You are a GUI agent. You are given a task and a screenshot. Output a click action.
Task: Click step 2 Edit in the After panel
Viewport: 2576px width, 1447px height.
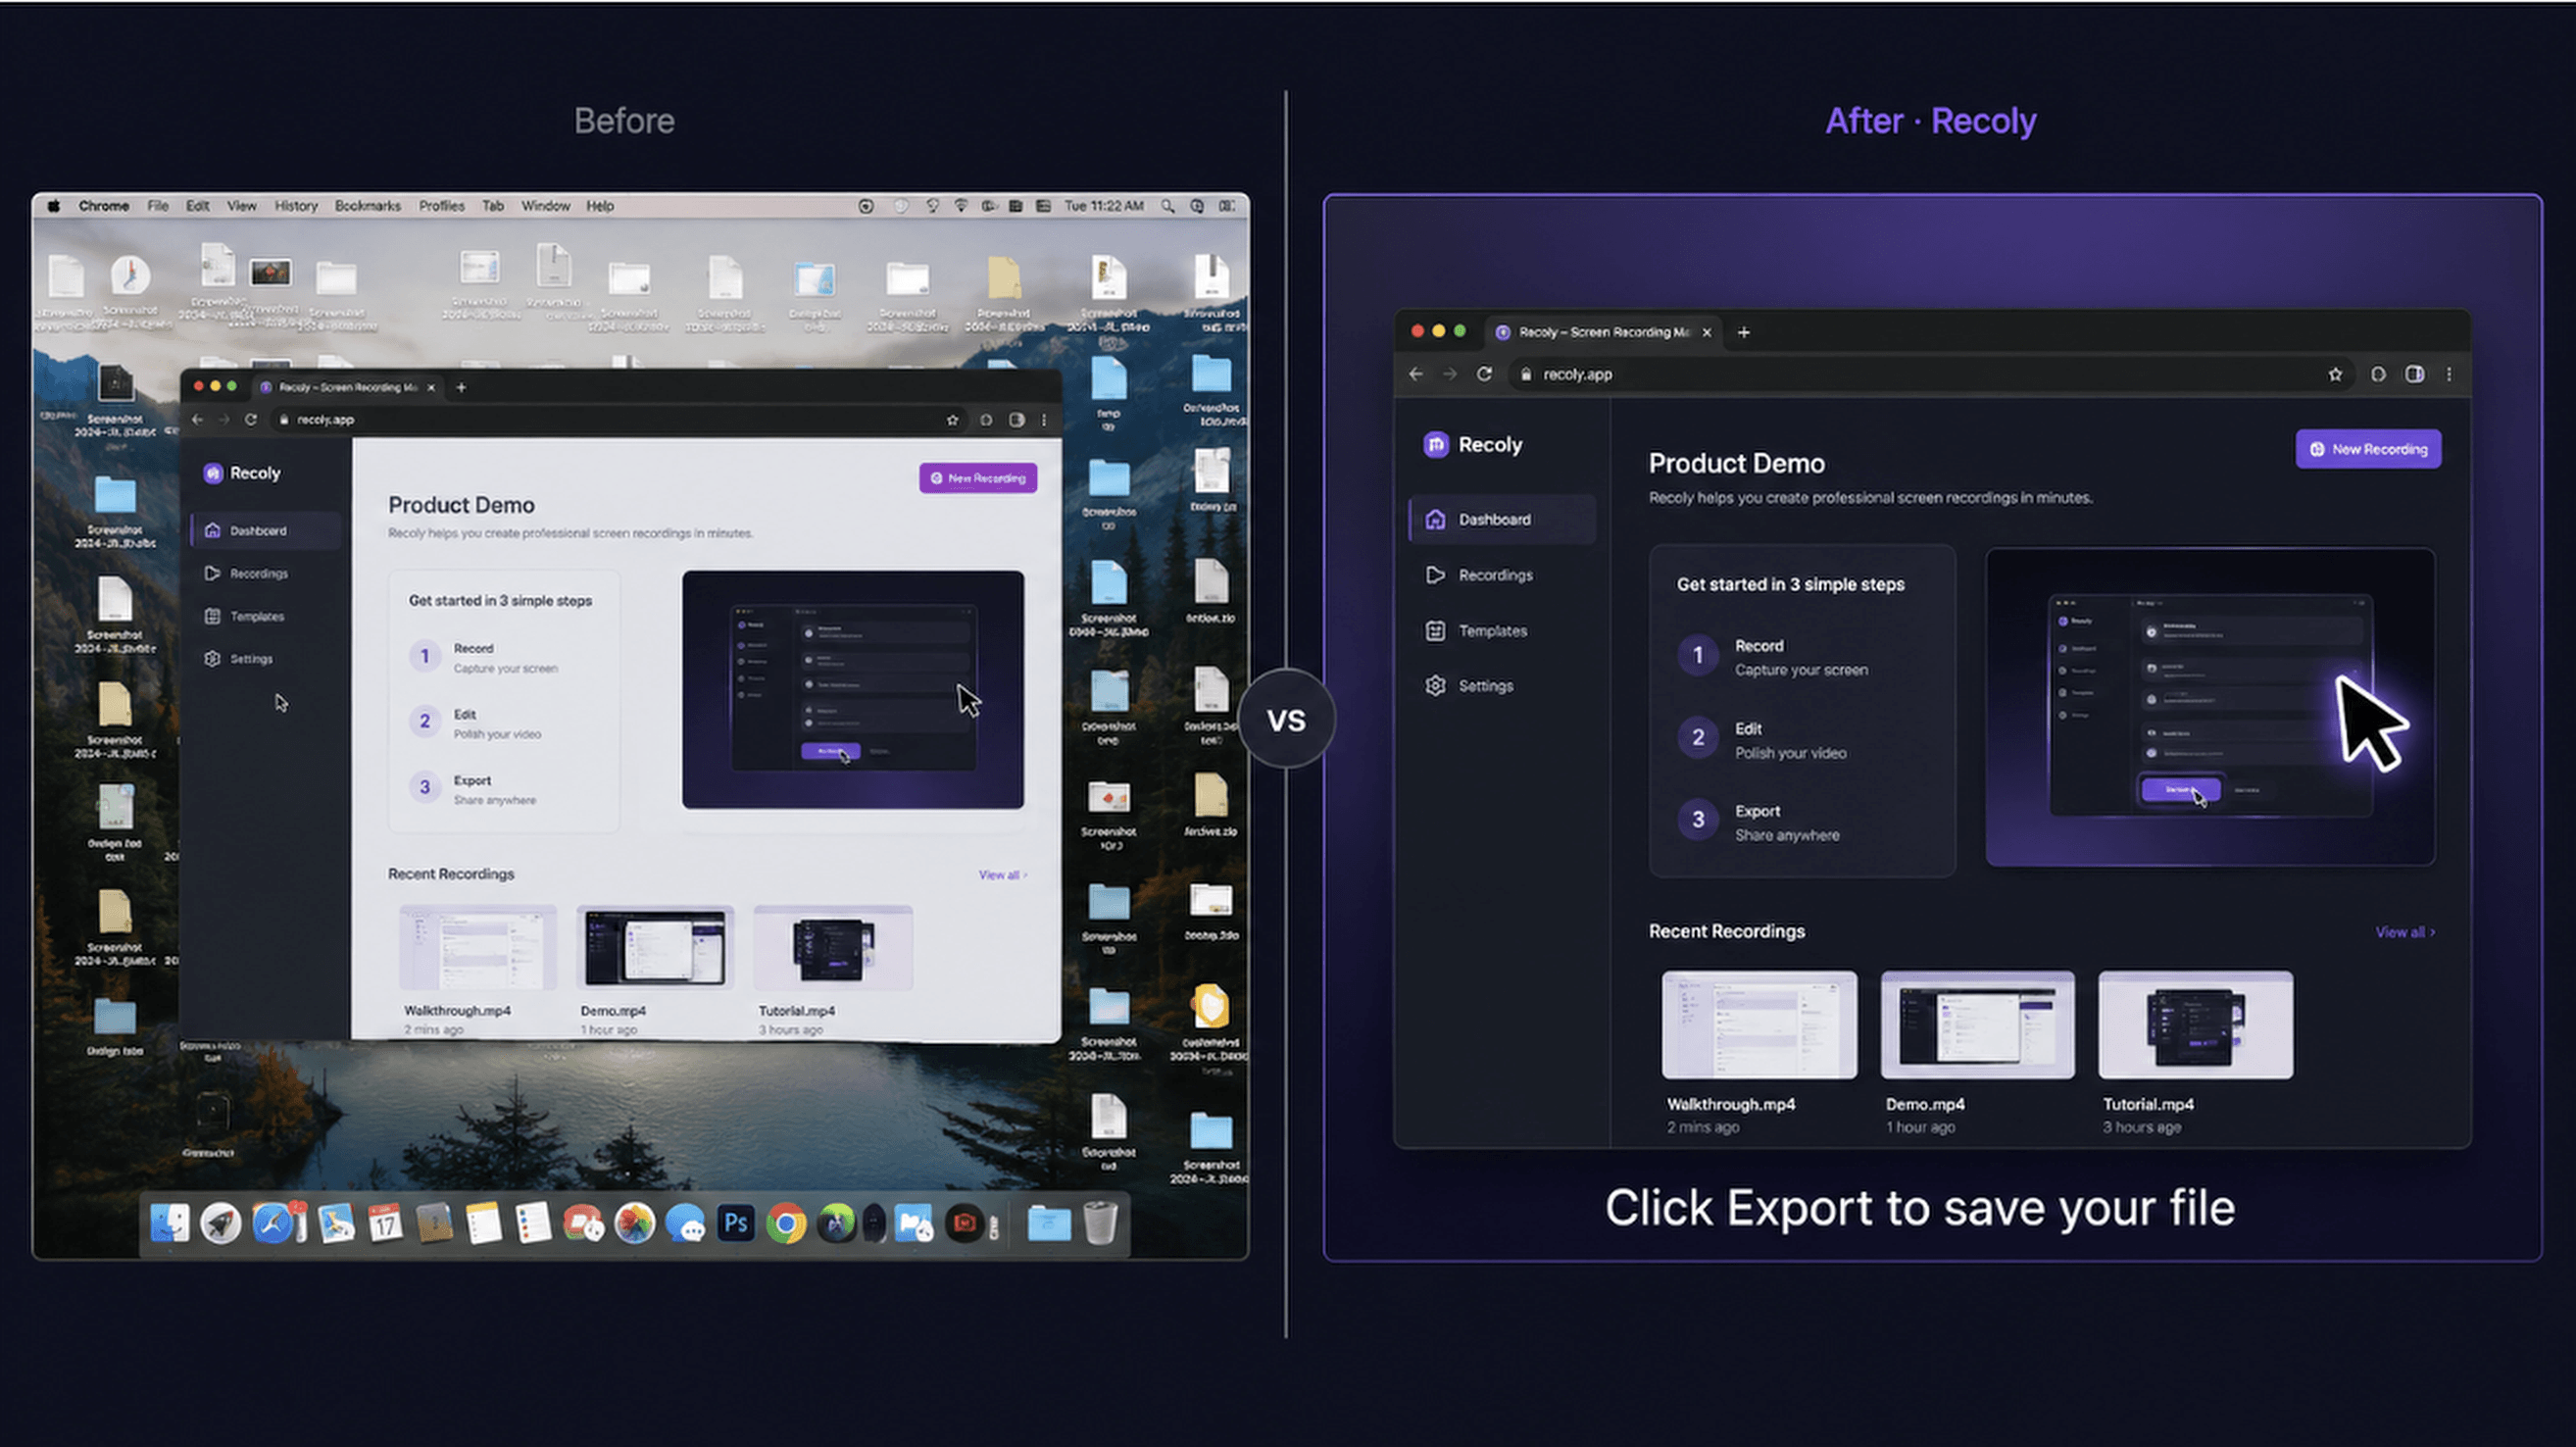click(1762, 740)
